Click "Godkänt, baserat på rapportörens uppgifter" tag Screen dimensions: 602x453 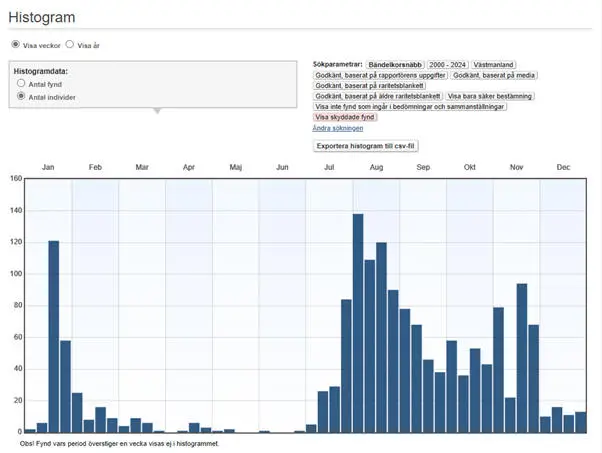379,75
